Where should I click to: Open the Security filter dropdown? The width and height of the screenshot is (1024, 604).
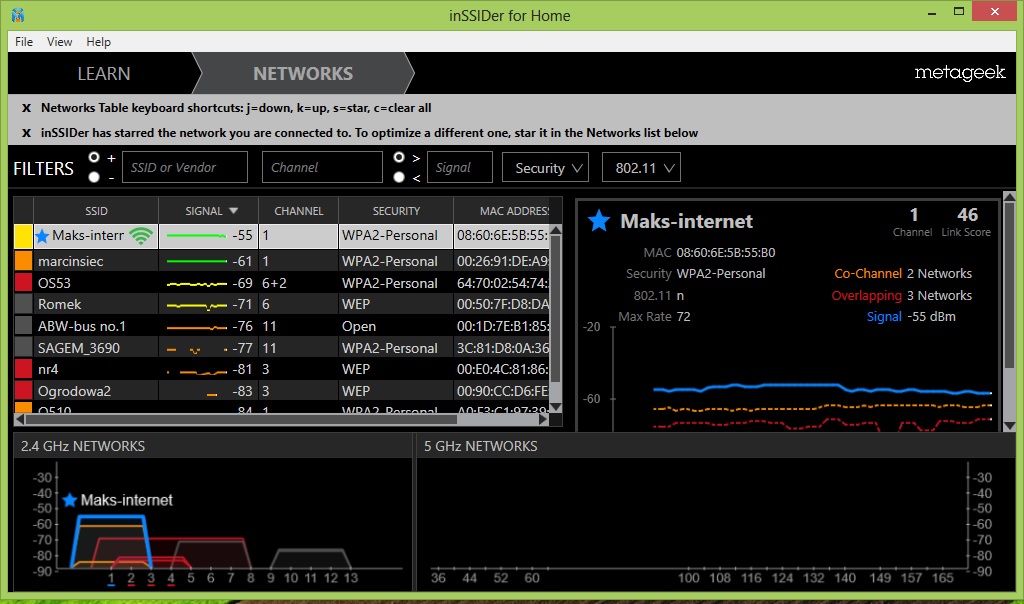545,167
